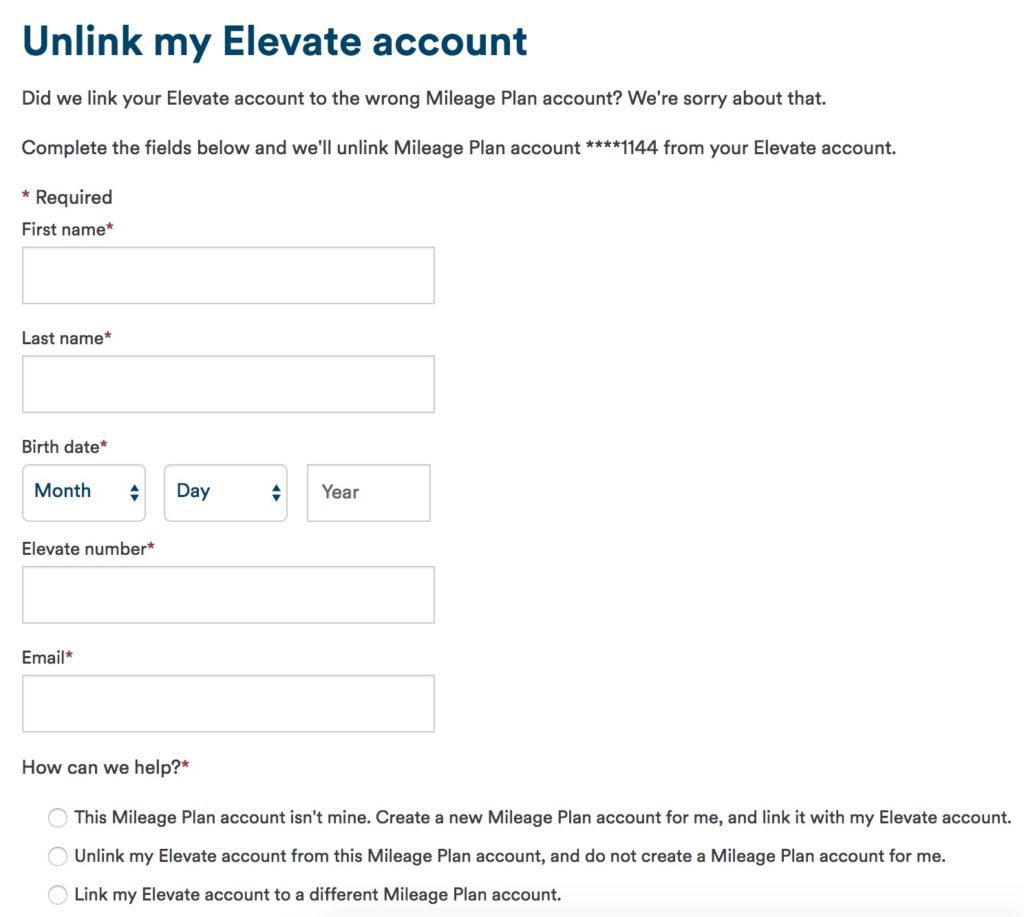Click the "Birth date" label text
Screen dimensions: 1024x917
[x=61, y=447]
